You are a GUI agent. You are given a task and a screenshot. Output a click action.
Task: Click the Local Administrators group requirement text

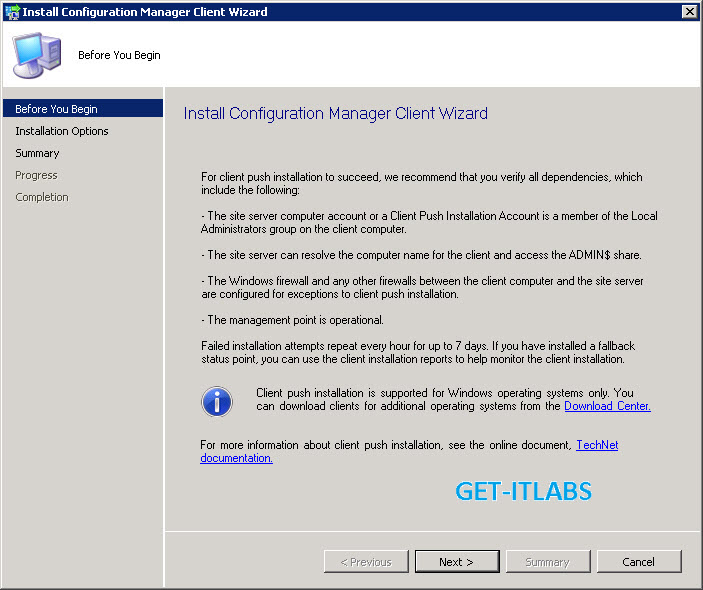click(430, 222)
